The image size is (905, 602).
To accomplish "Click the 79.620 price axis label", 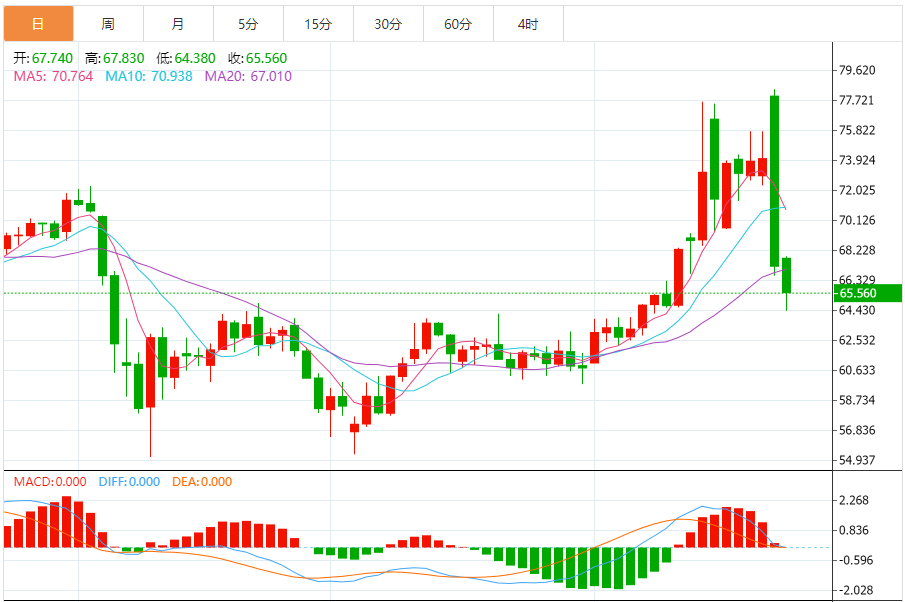I will [857, 70].
